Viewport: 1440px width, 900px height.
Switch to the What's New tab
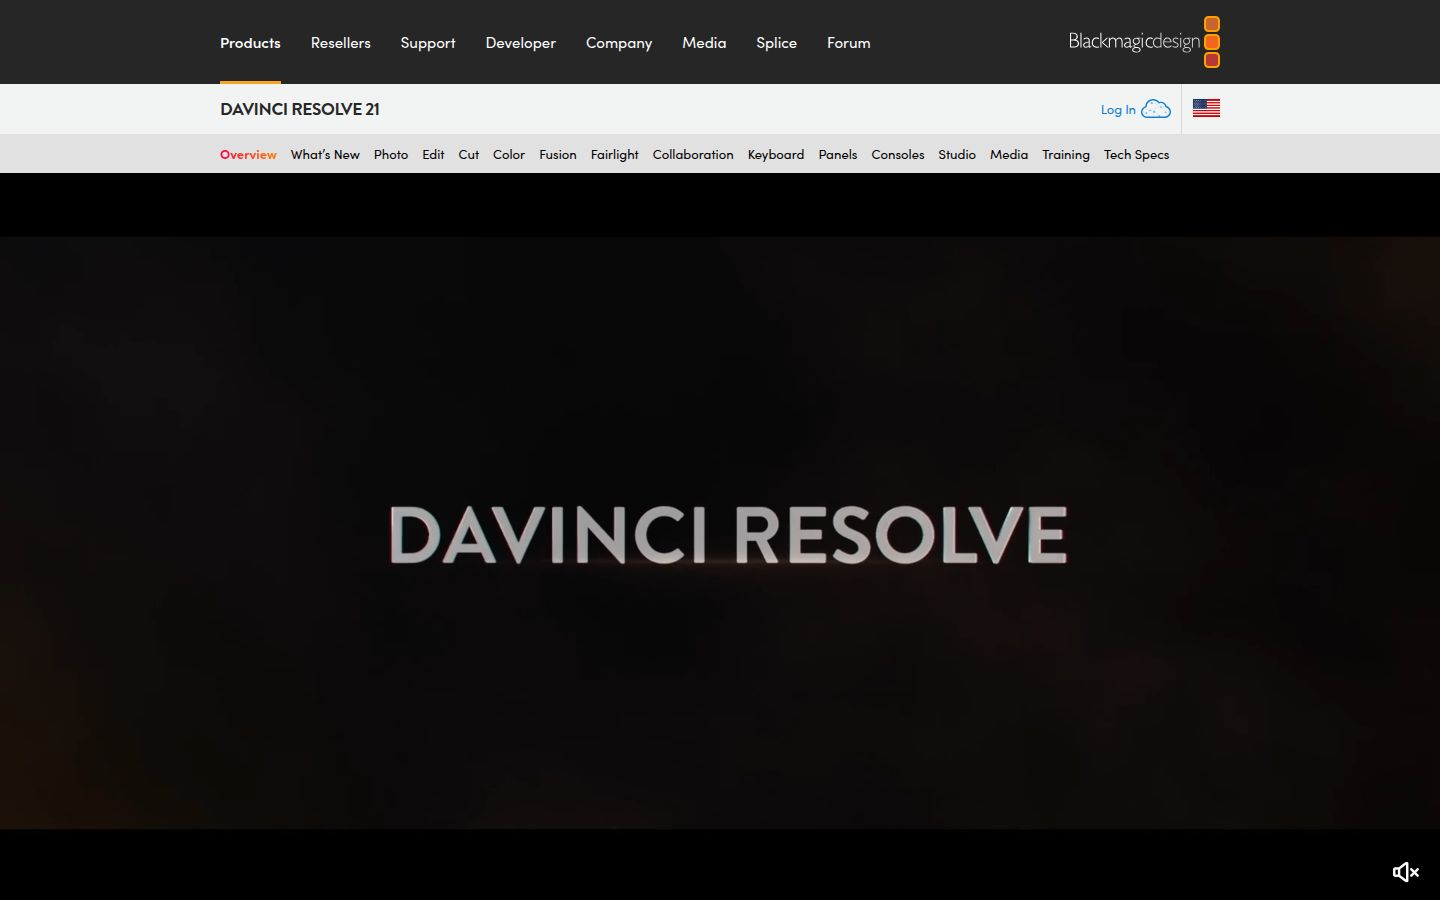(x=325, y=155)
